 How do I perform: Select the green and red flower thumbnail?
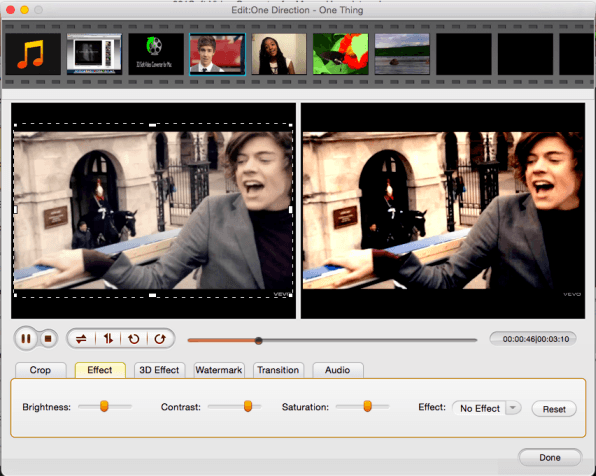click(x=341, y=54)
